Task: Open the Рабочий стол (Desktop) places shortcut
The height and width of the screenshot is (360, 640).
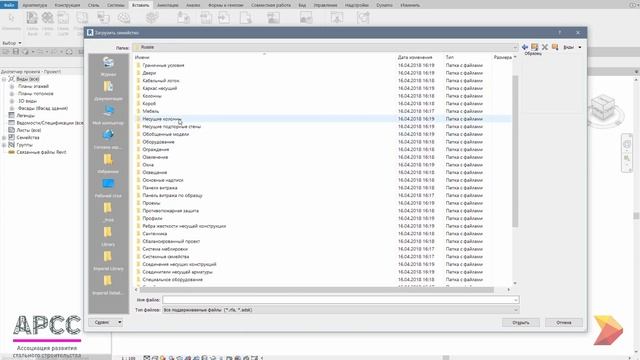Action: click(x=108, y=188)
